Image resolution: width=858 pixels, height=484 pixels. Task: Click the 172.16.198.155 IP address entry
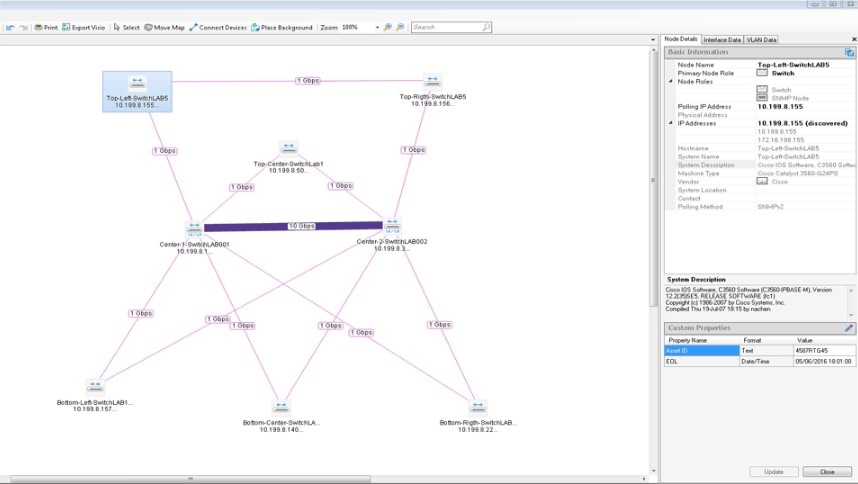click(780, 140)
